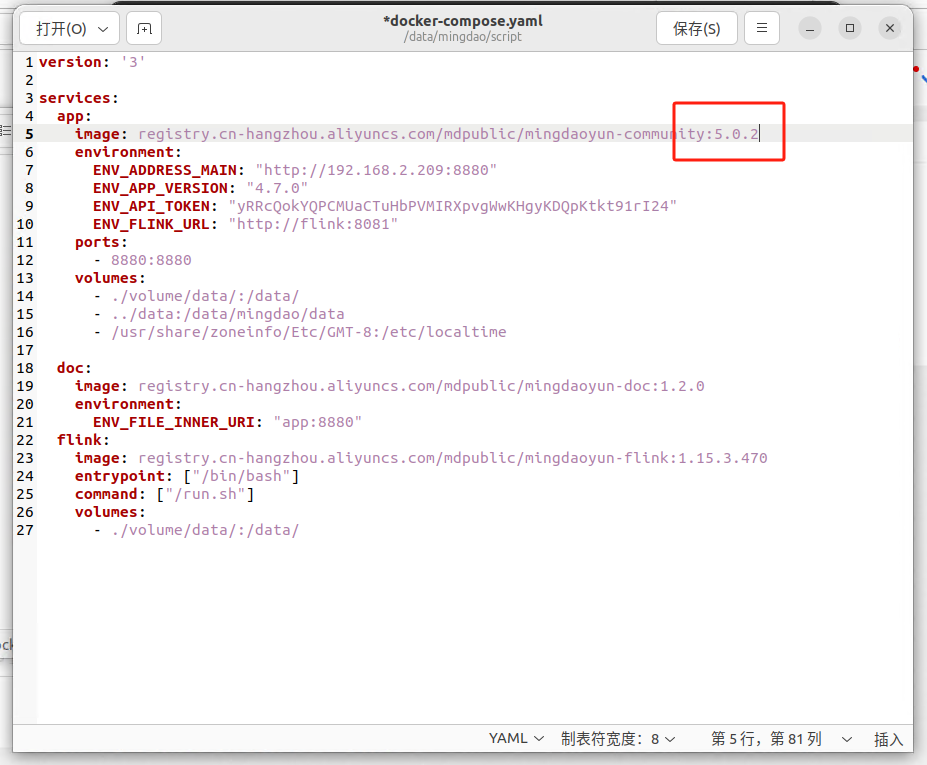This screenshot has height=765, width=927.
Task: Click the environment: line under app
Action: tap(128, 153)
